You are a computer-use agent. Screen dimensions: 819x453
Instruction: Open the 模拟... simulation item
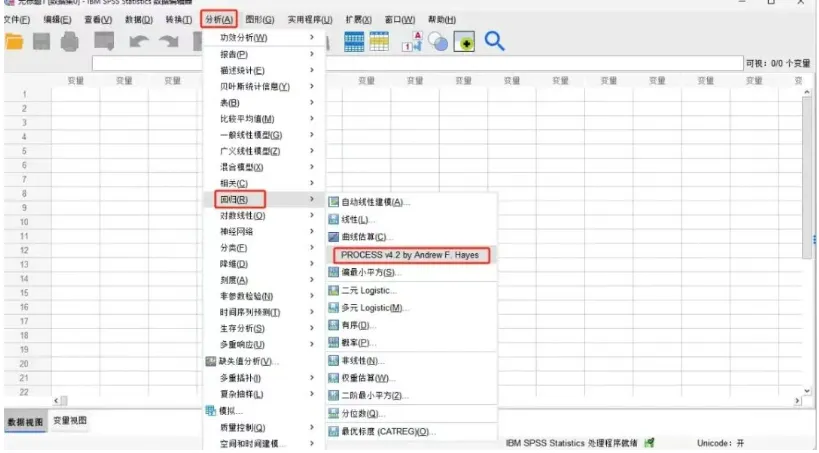tap(224, 411)
